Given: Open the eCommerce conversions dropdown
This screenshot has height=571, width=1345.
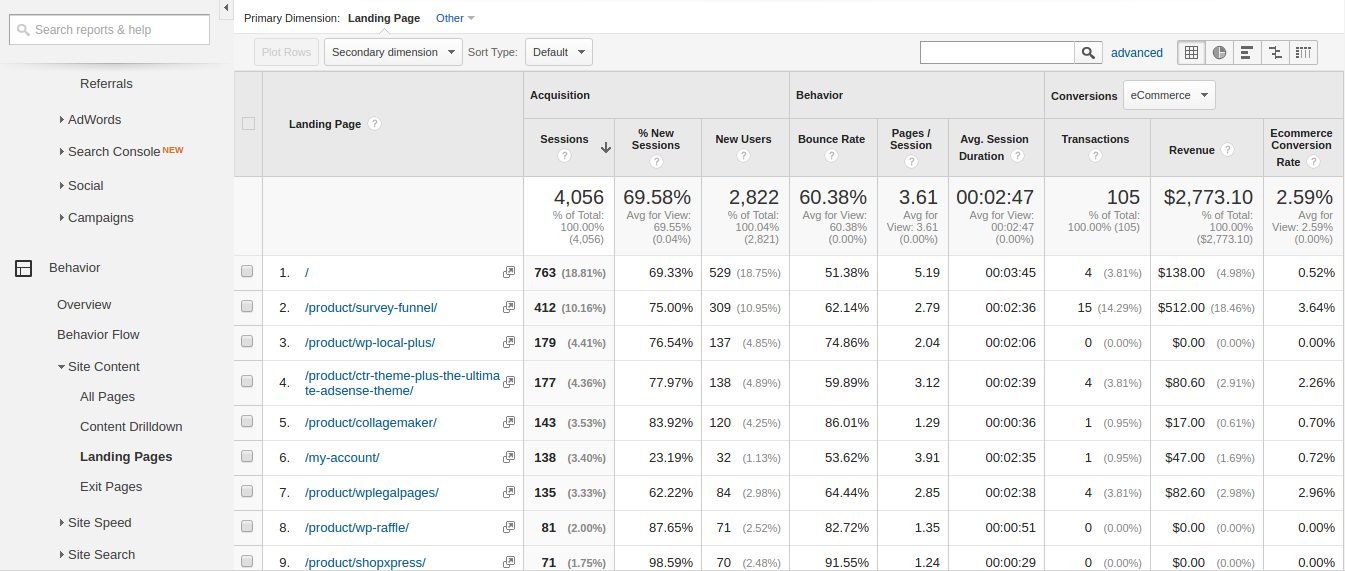Looking at the screenshot, I should pyautogui.click(x=1169, y=95).
